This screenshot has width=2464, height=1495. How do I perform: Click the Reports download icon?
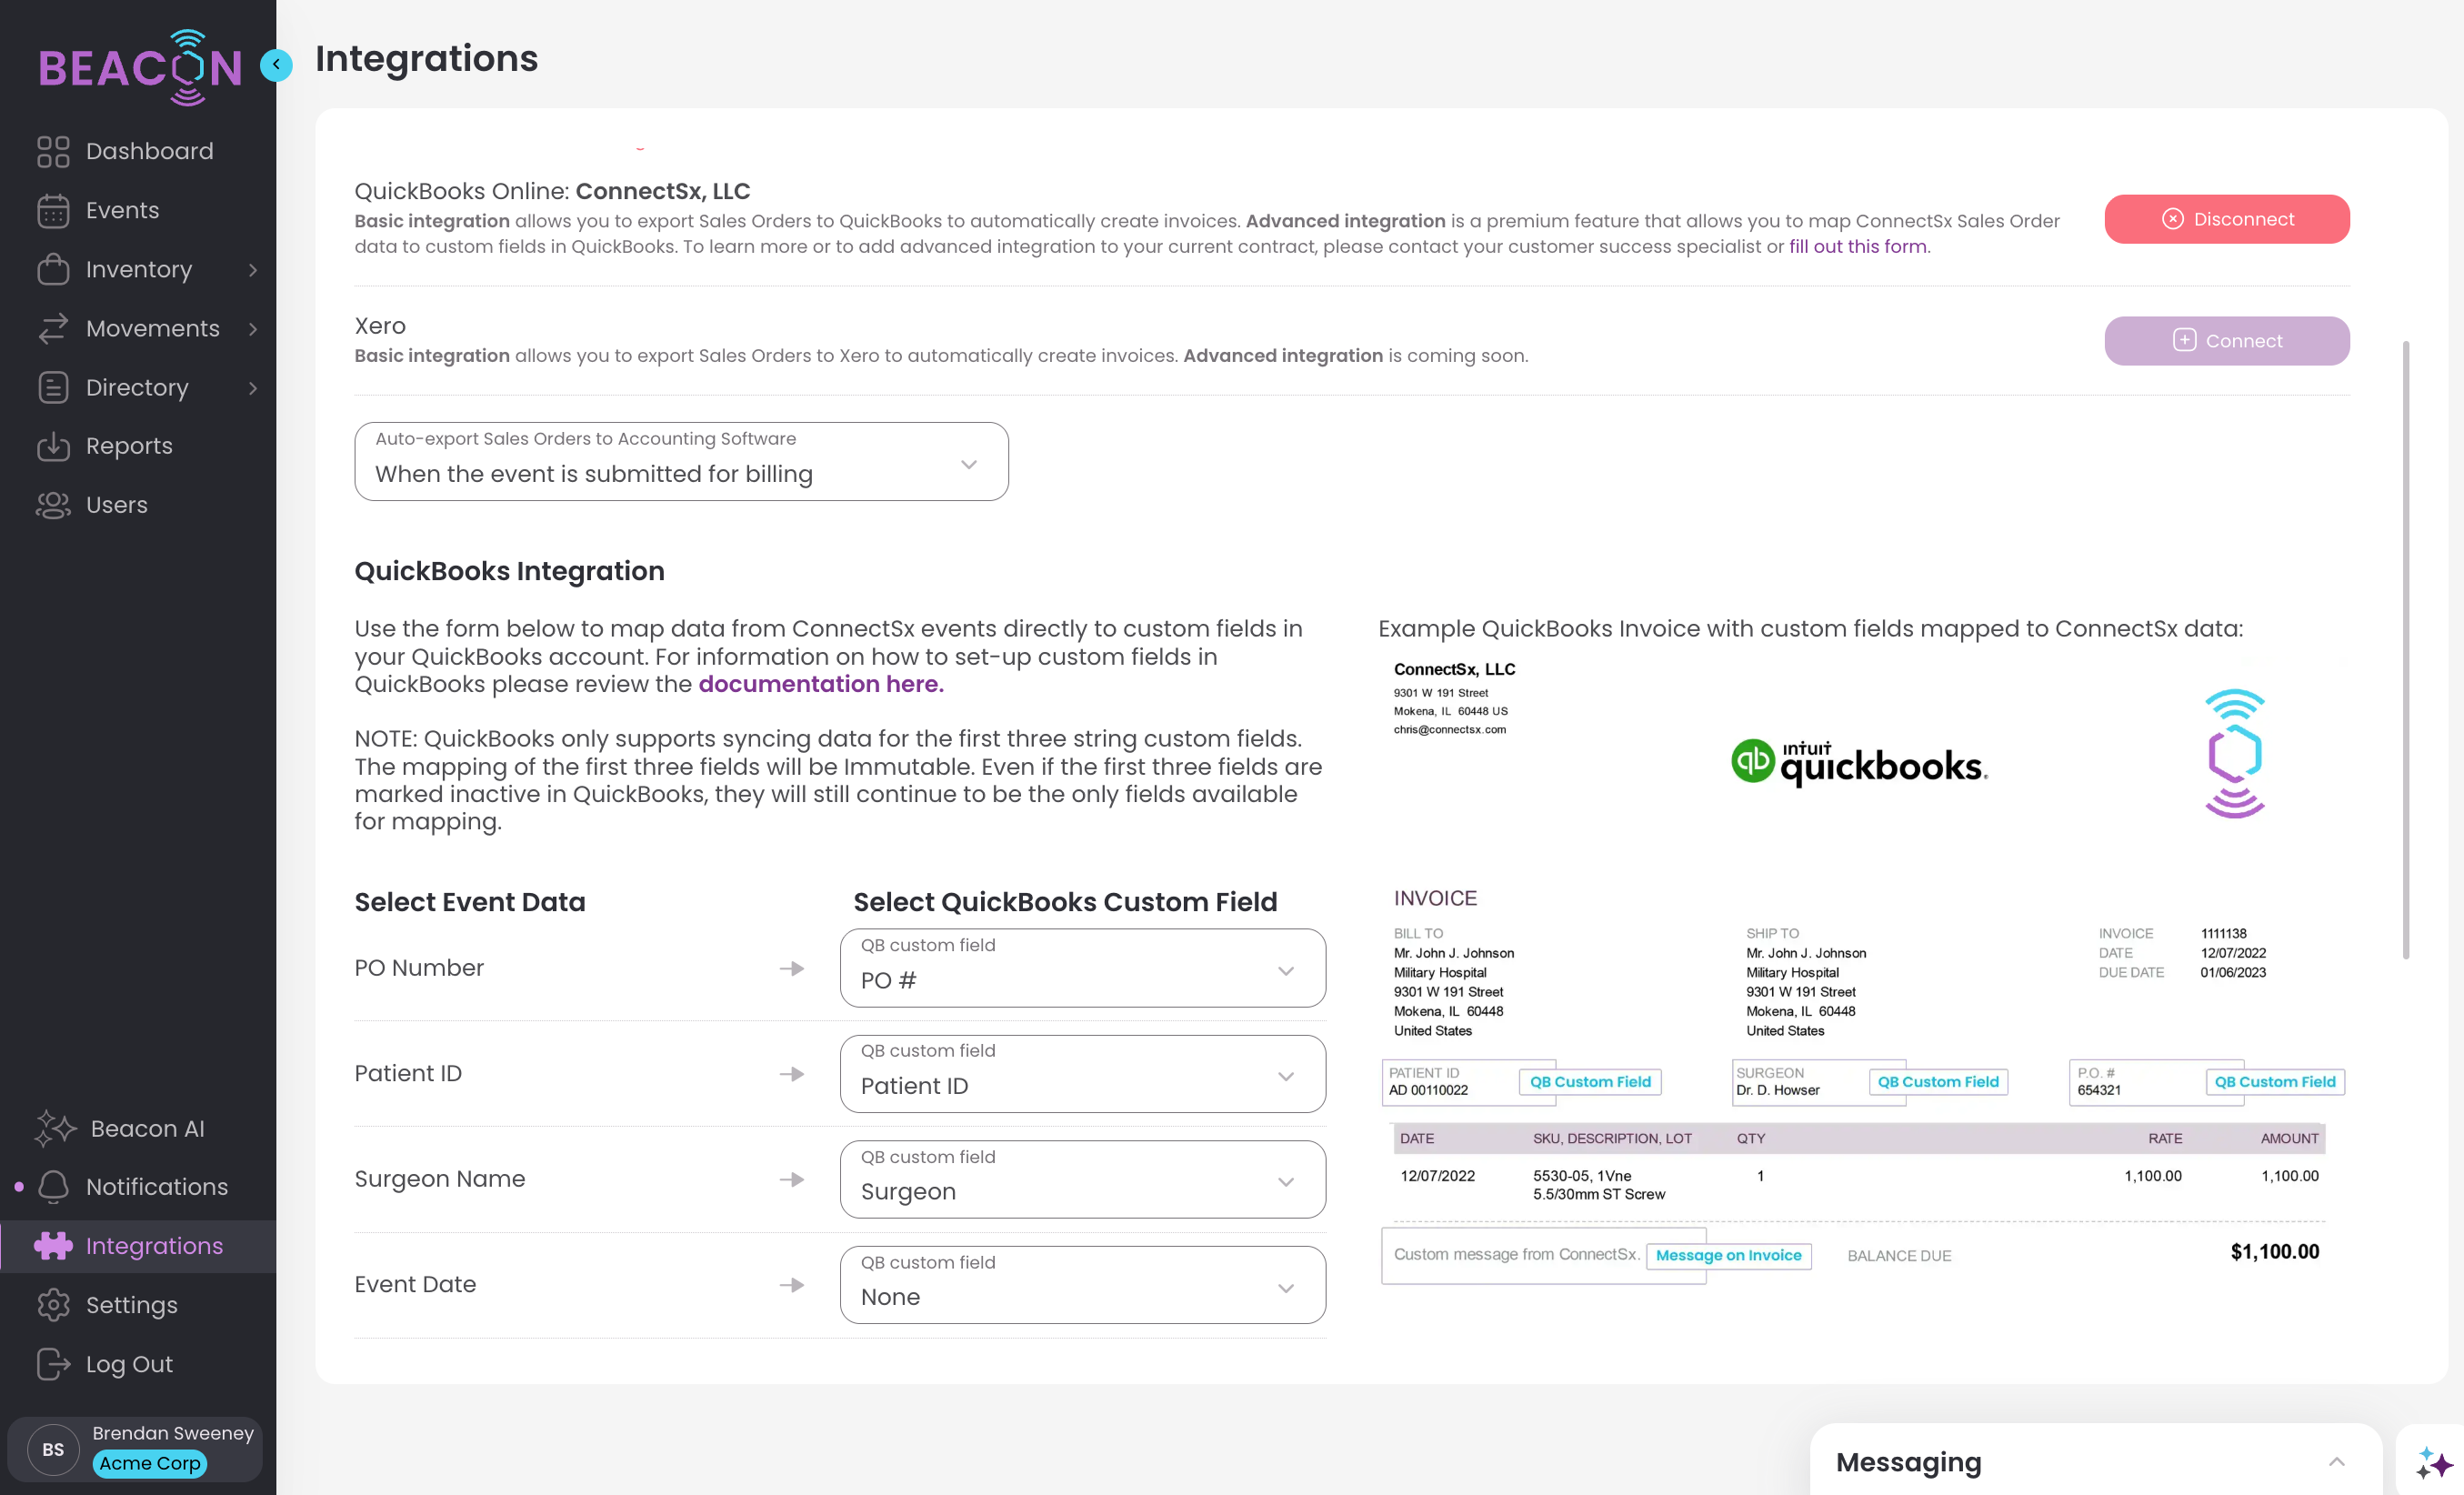click(53, 447)
